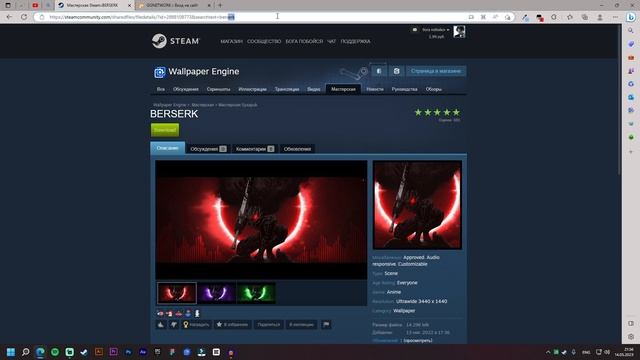Open the МАГАЗИН menu in Steam header
The width and height of the screenshot is (640, 360).
point(231,41)
